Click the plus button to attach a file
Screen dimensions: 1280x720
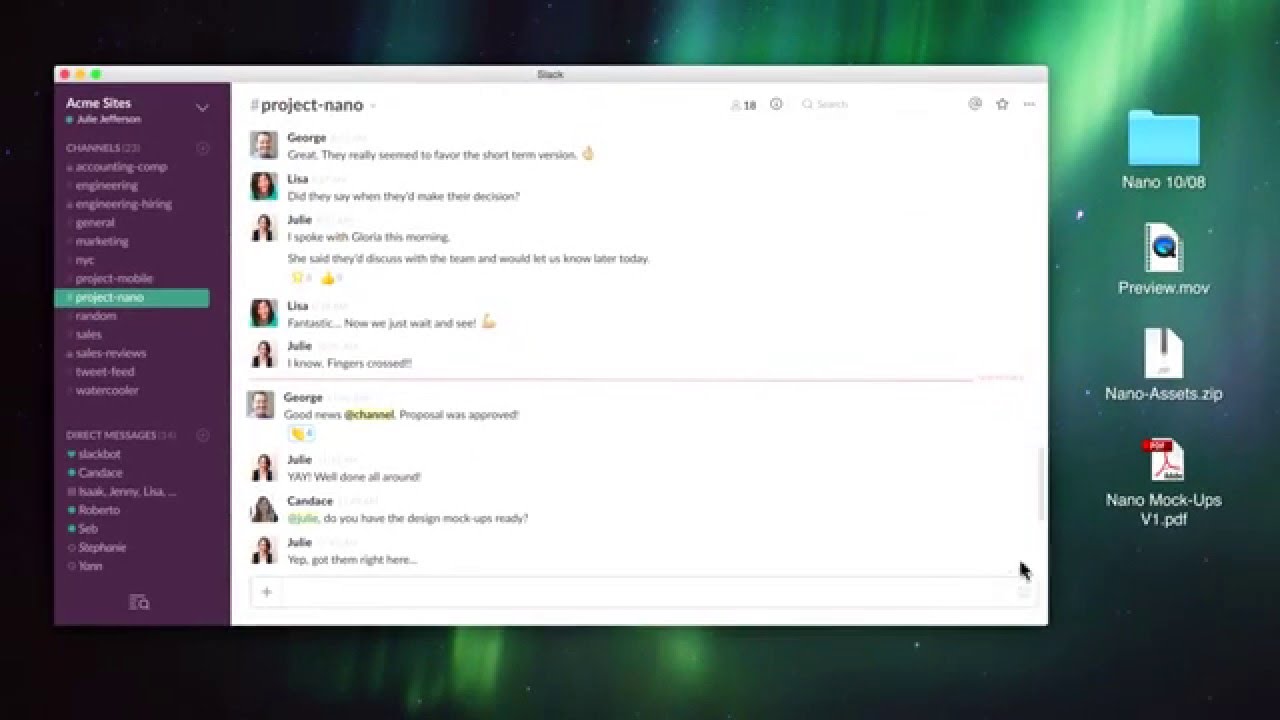(x=266, y=592)
